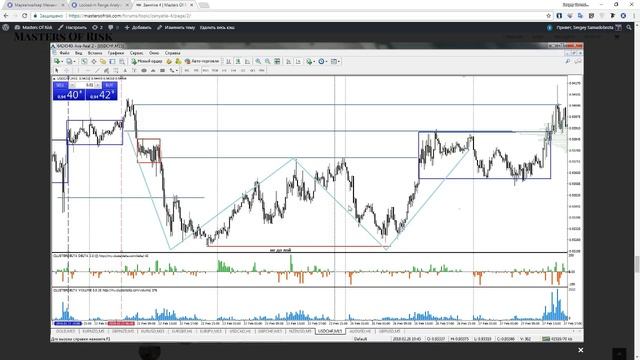Image resolution: width=640 pixels, height=360 pixels.
Task: Switch to the GBPUSD,M5 chart tab
Action: pyautogui.click(x=390, y=331)
